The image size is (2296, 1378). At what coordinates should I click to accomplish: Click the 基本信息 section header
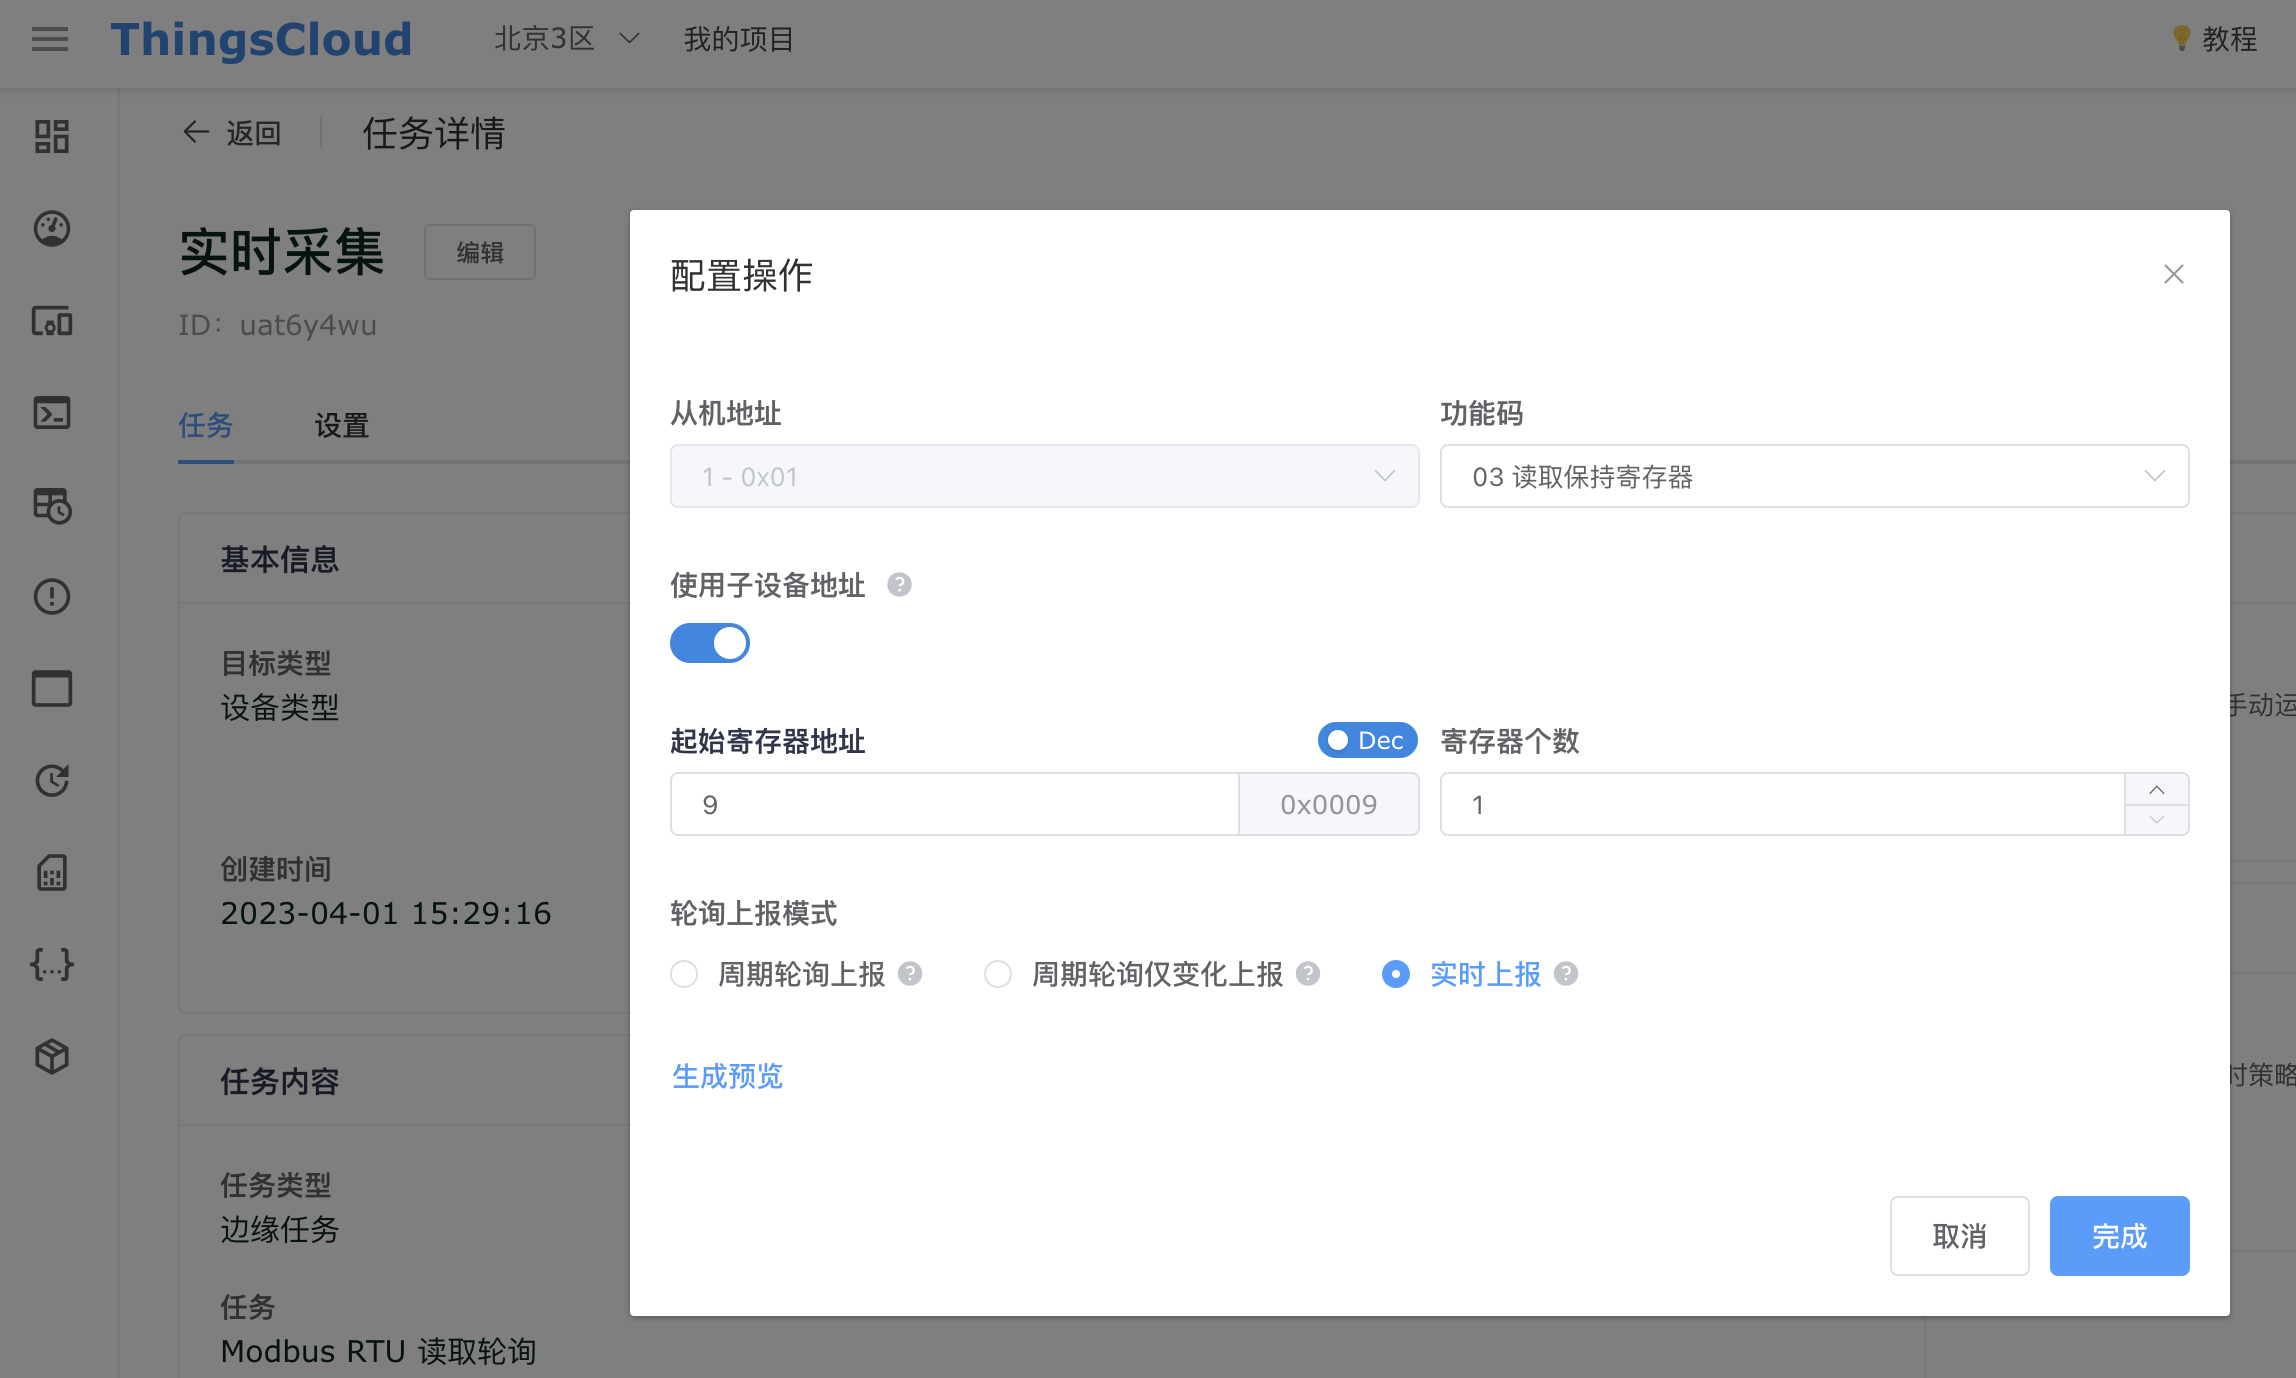click(x=280, y=559)
